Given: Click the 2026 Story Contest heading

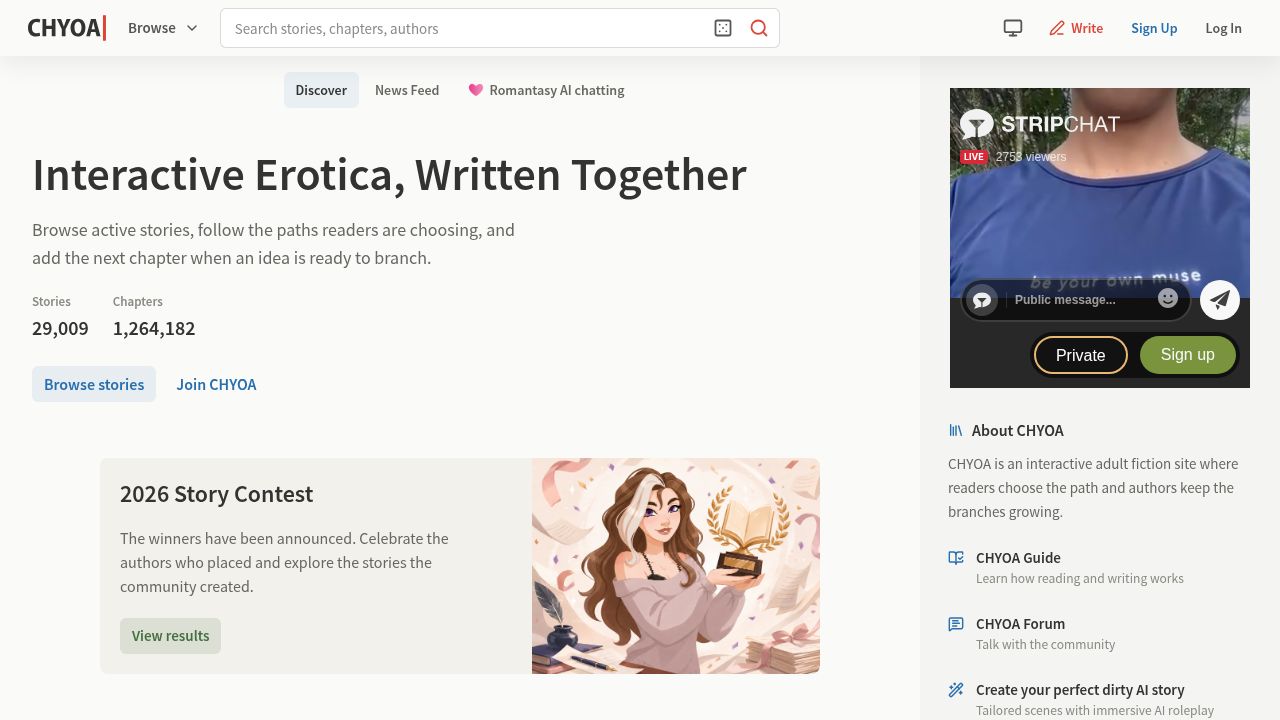Looking at the screenshot, I should click(216, 494).
